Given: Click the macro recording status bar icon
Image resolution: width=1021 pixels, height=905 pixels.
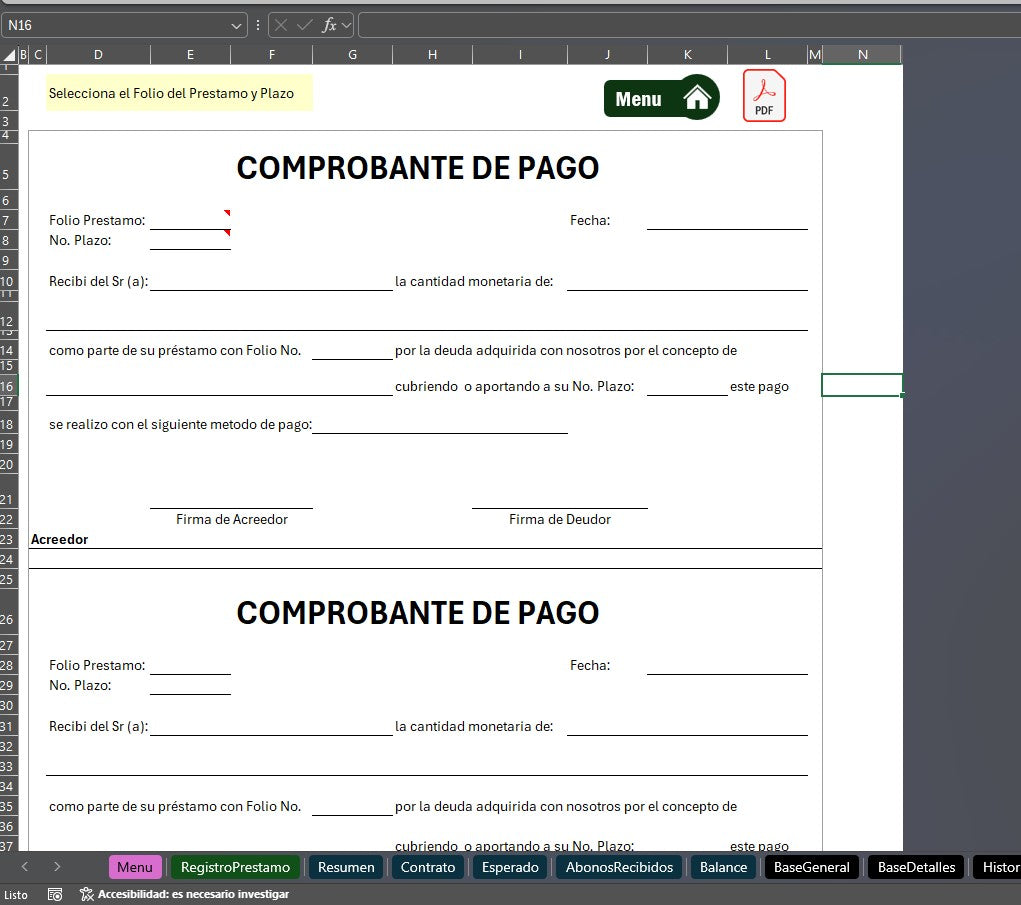Looking at the screenshot, I should pos(55,894).
